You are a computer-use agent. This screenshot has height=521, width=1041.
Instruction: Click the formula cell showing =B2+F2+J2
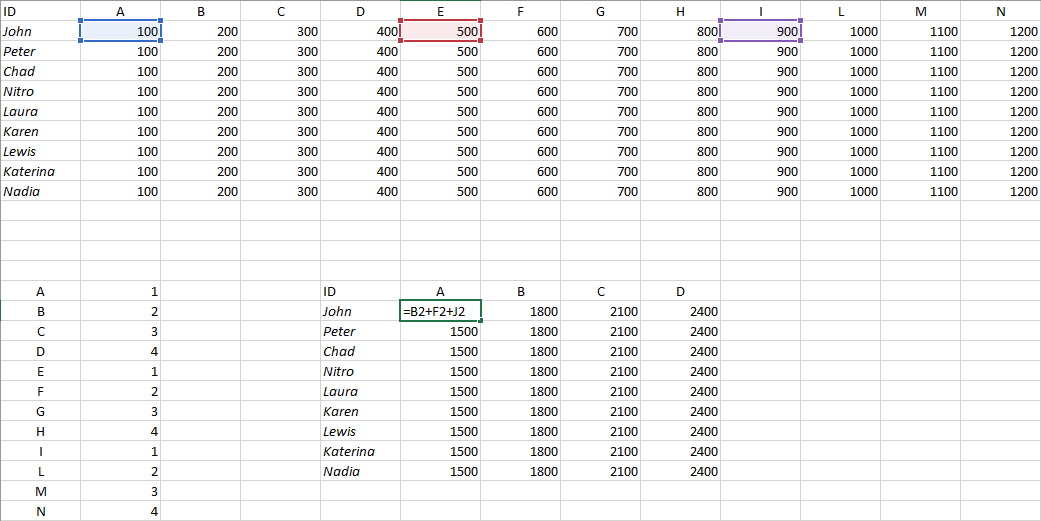pyautogui.click(x=440, y=311)
